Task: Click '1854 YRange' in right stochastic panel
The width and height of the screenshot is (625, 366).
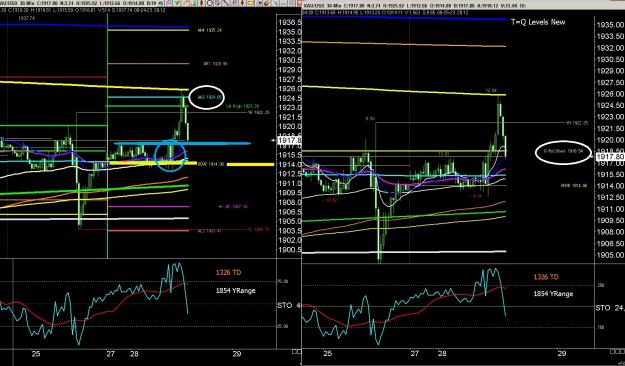Action: coord(553,294)
